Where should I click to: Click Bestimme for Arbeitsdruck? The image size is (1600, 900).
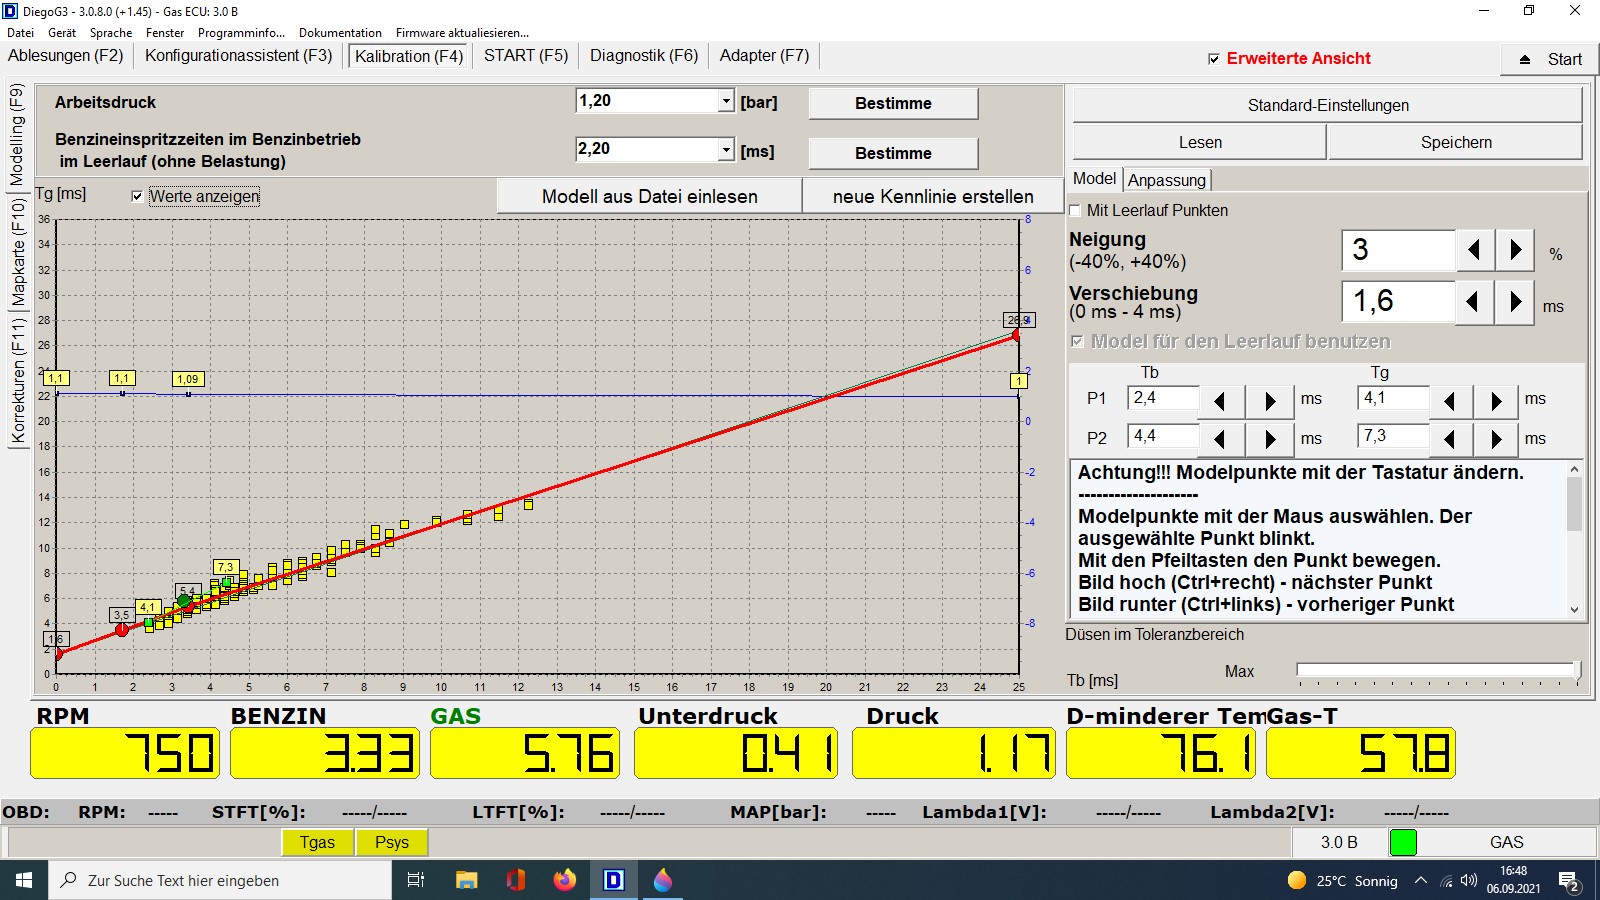(893, 103)
